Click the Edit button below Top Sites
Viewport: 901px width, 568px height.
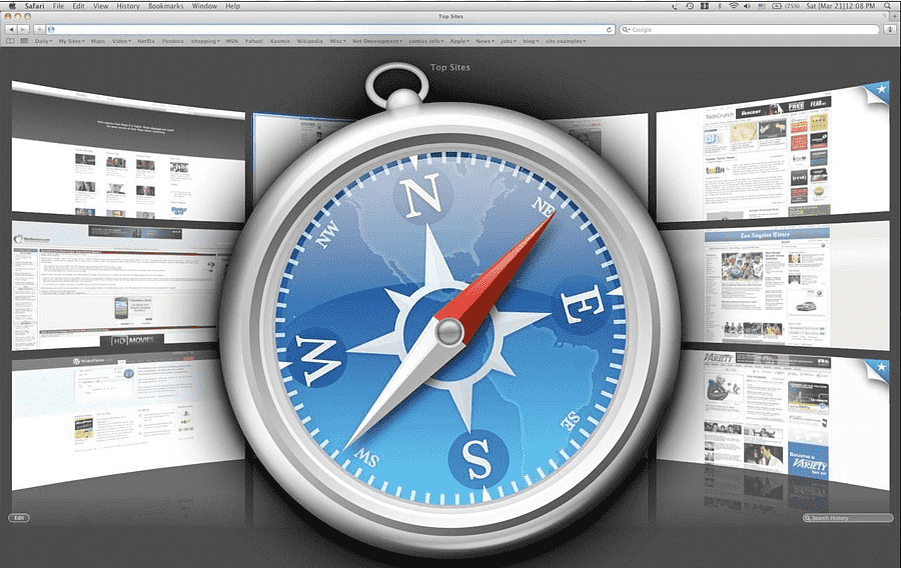19,518
